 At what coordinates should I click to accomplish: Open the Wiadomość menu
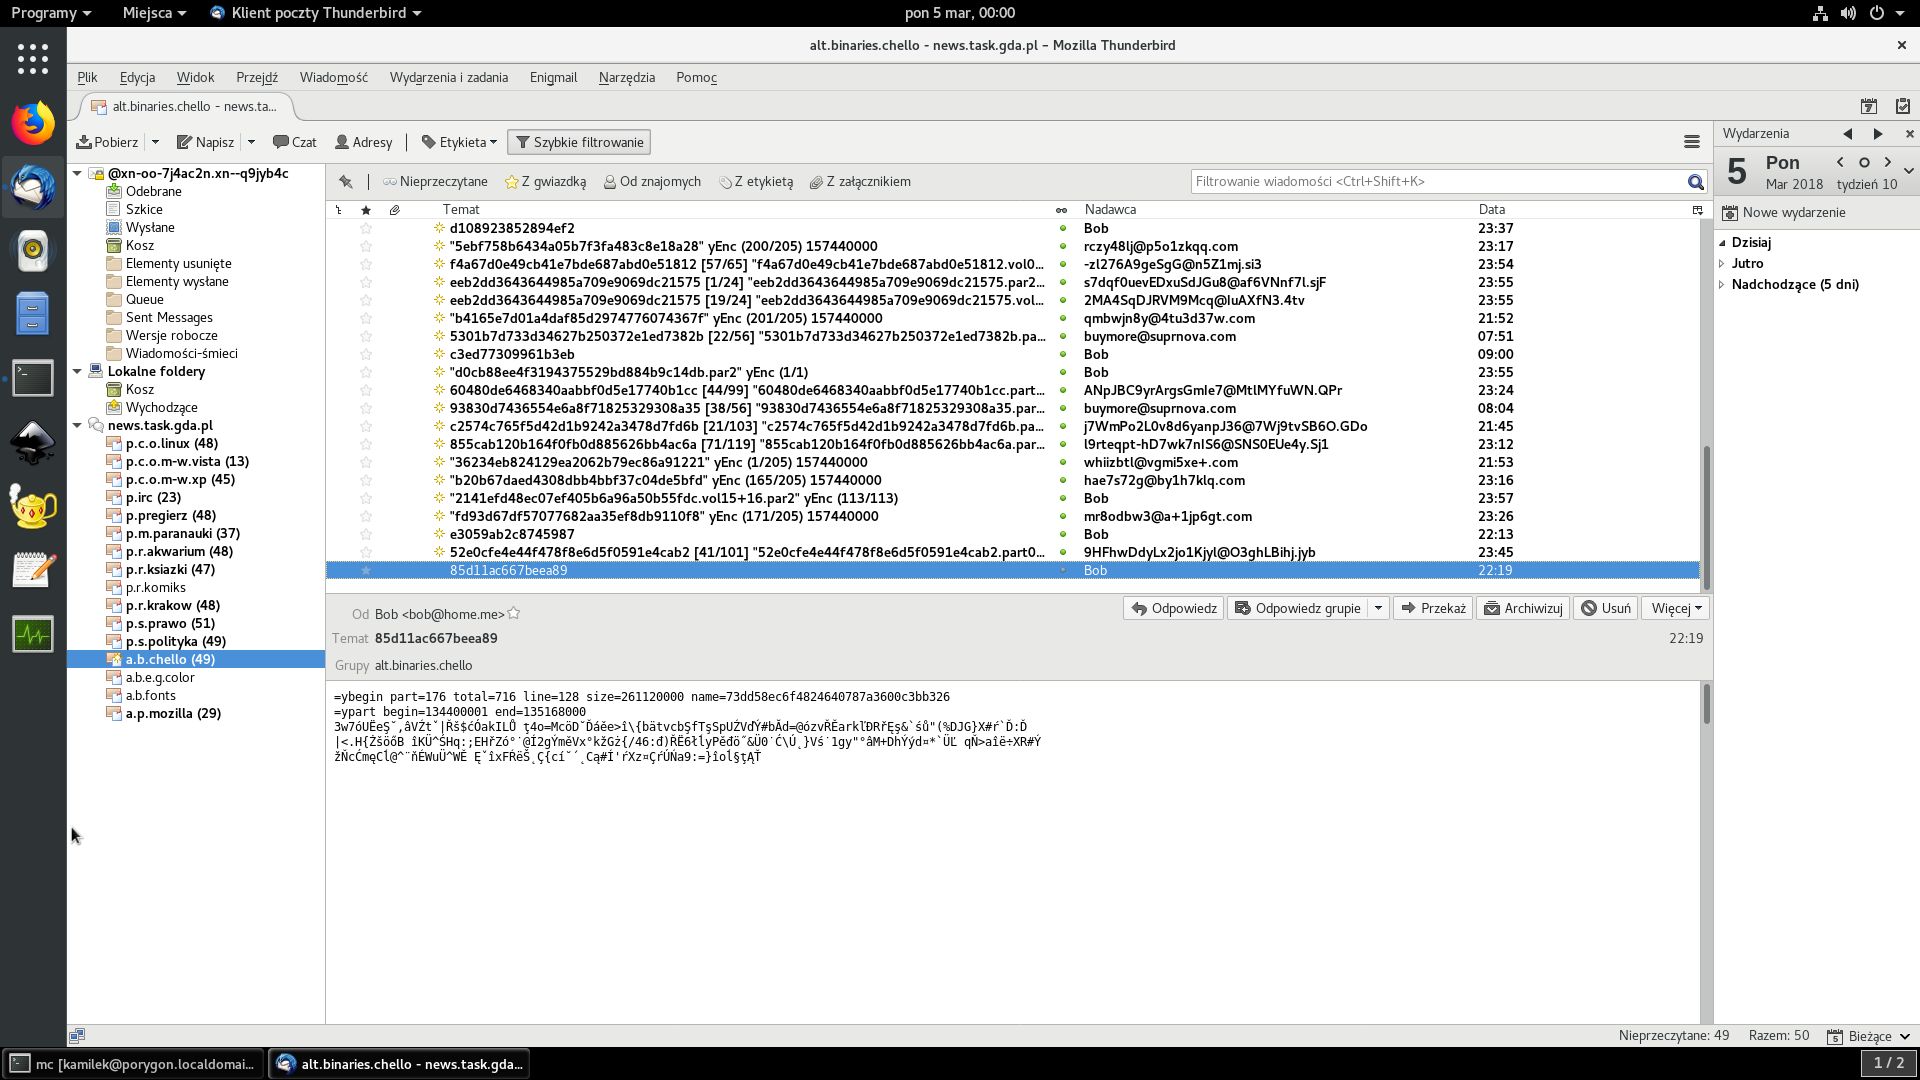tap(333, 77)
